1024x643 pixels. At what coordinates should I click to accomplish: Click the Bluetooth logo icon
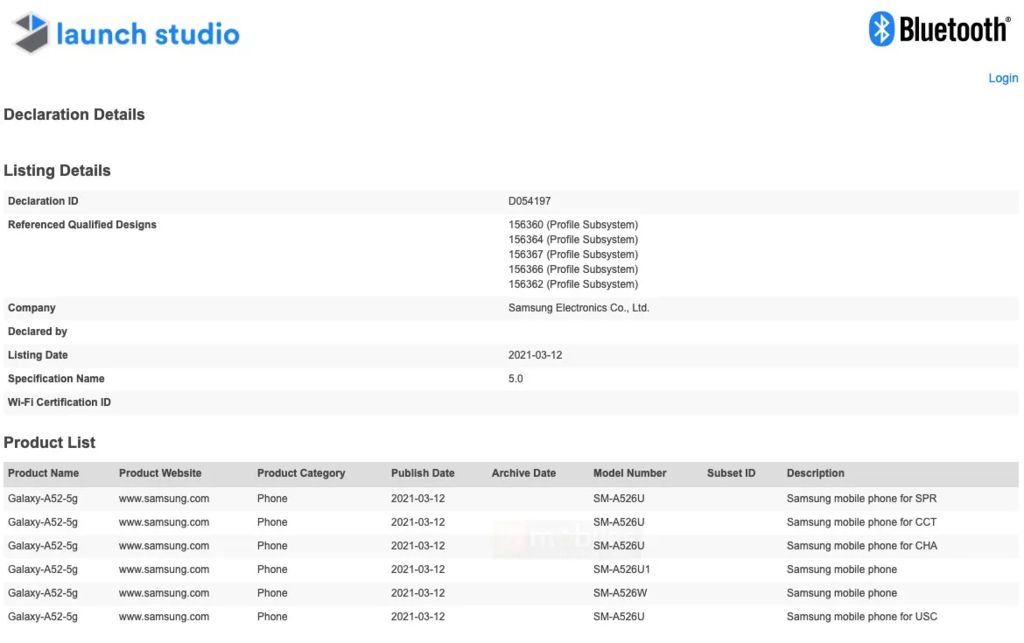[x=880, y=29]
